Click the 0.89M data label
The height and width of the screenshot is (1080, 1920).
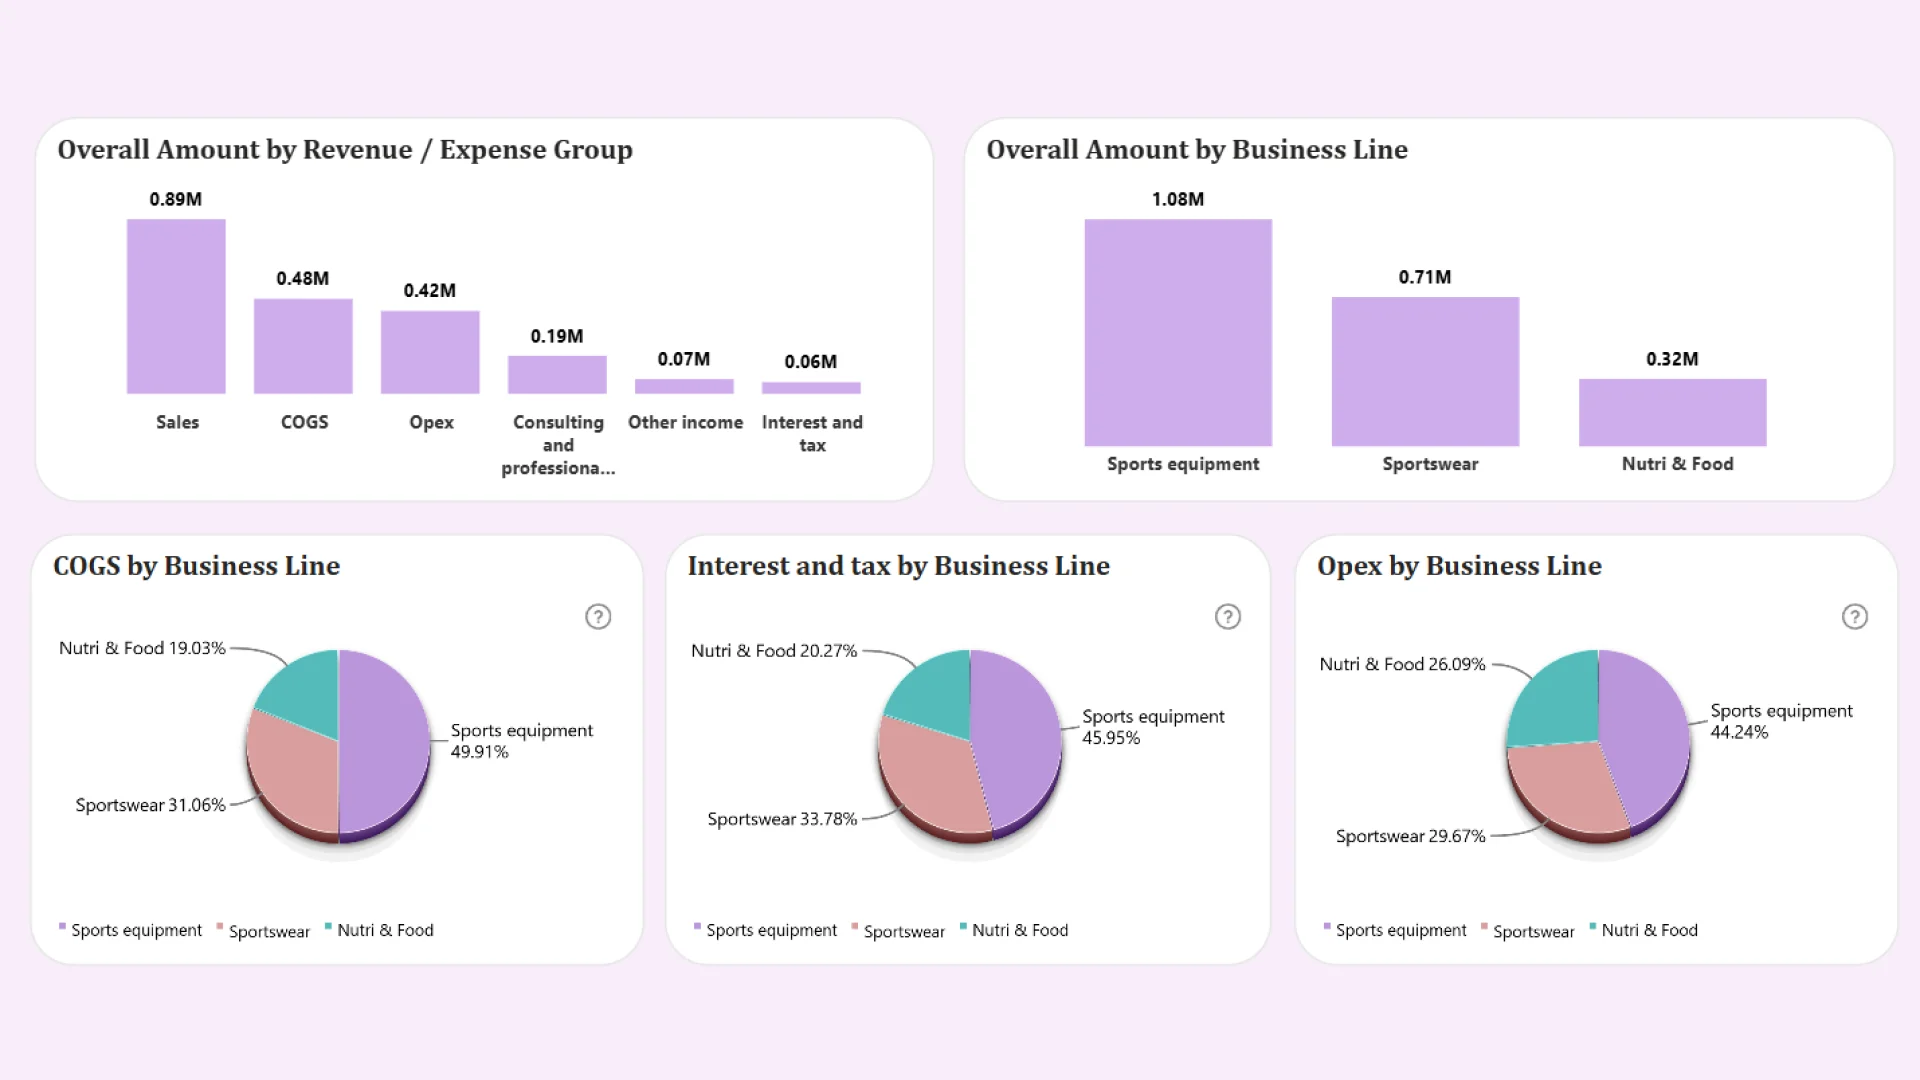pyautogui.click(x=176, y=199)
